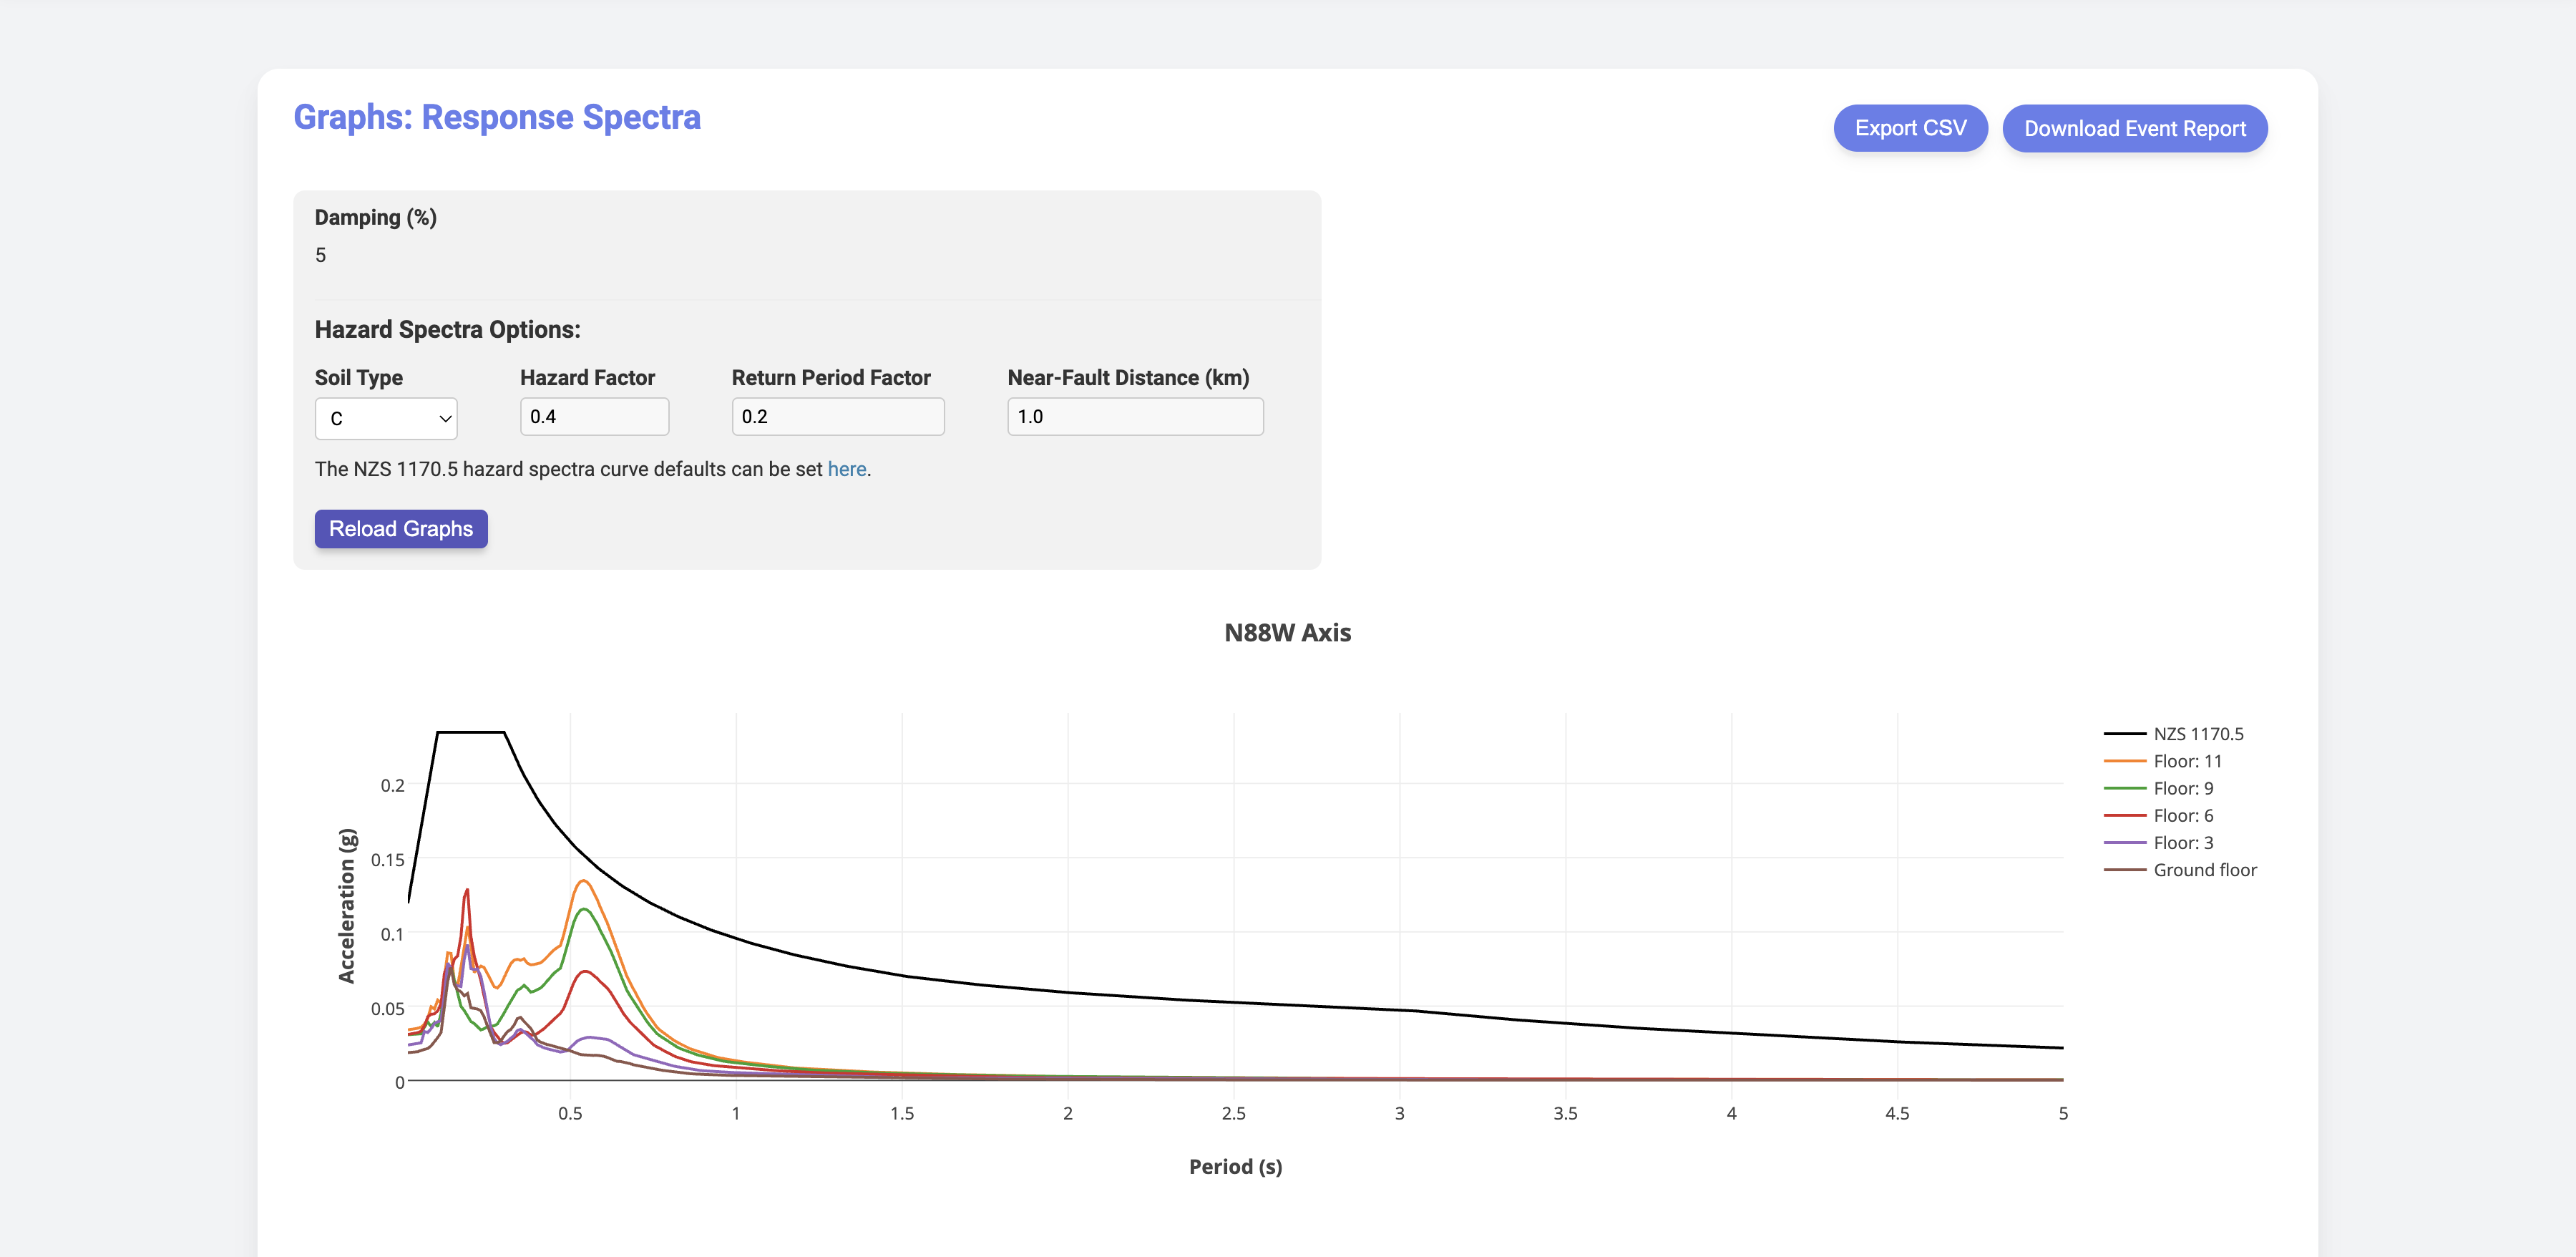Click the N88W Axis chart title

[x=1287, y=632]
